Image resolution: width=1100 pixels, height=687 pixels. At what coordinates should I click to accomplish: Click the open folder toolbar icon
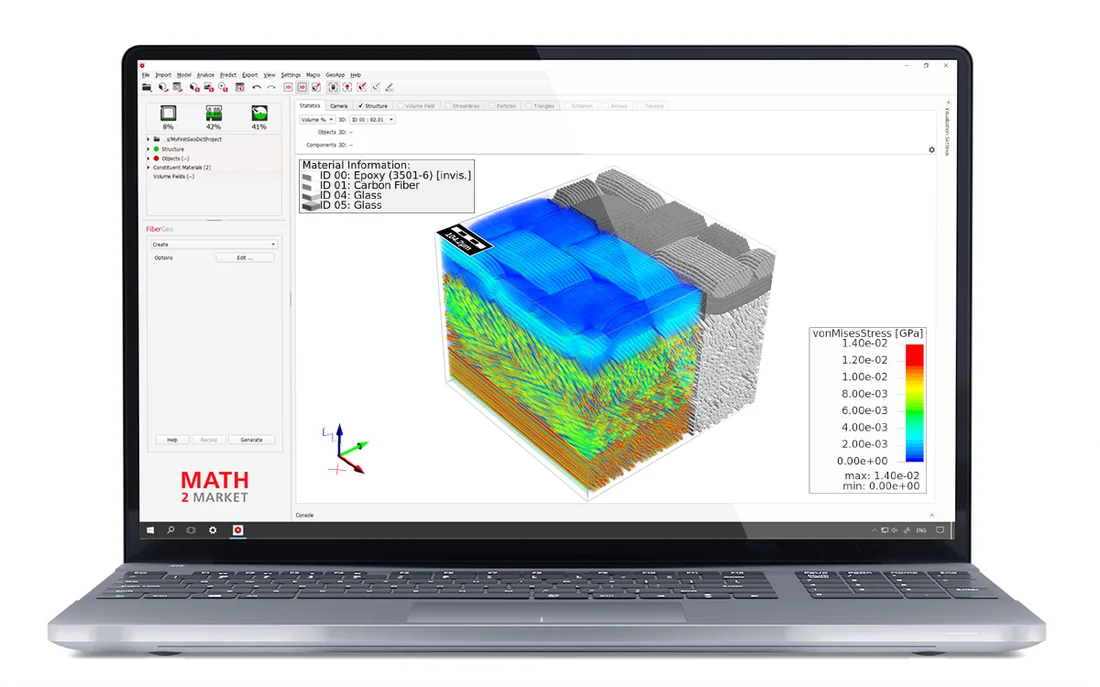tap(147, 87)
